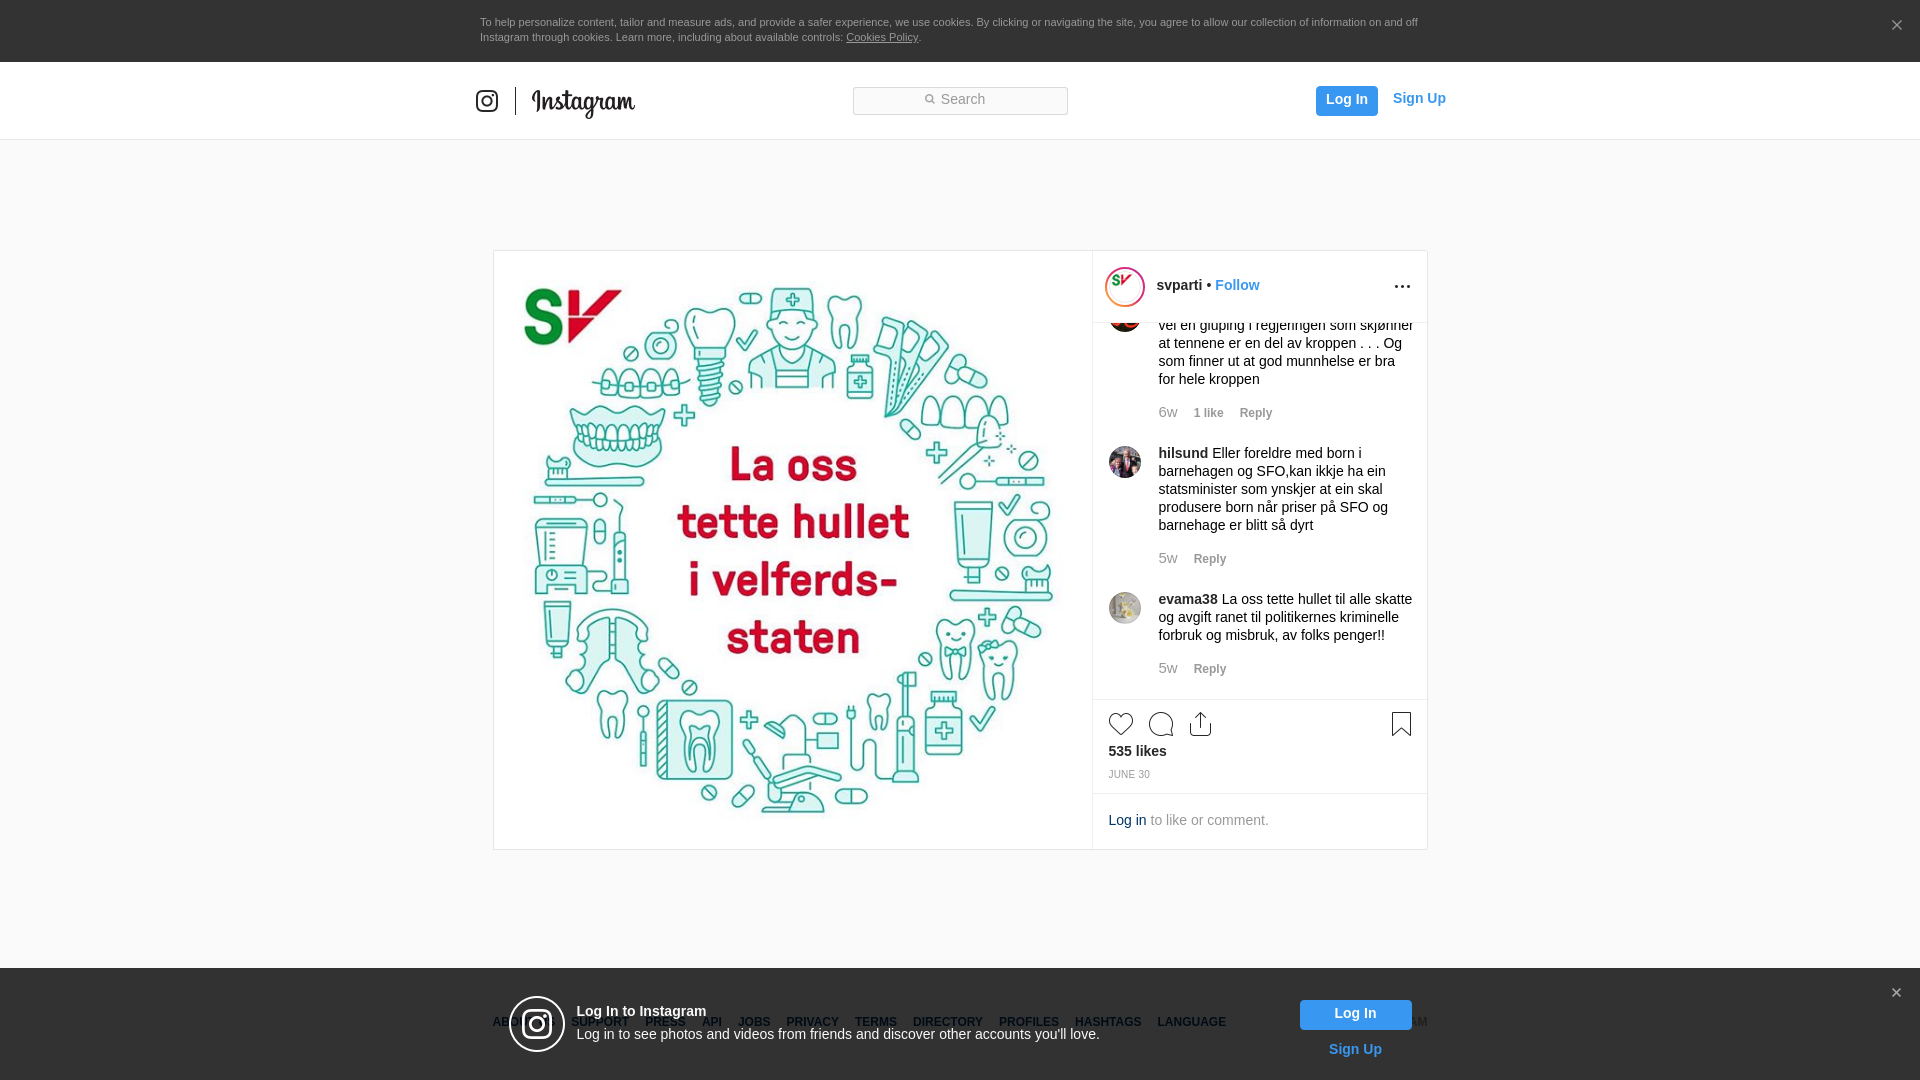Reply to hilsund's comment
This screenshot has height=1080, width=1920.
click(1210, 559)
